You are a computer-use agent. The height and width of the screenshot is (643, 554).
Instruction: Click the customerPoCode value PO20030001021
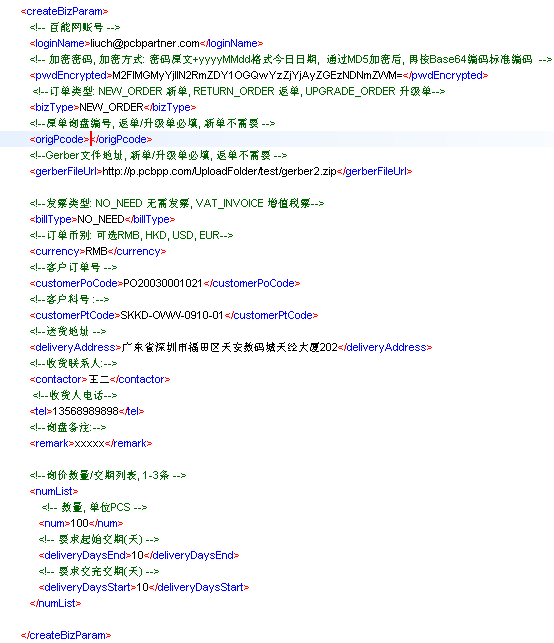pos(163,283)
